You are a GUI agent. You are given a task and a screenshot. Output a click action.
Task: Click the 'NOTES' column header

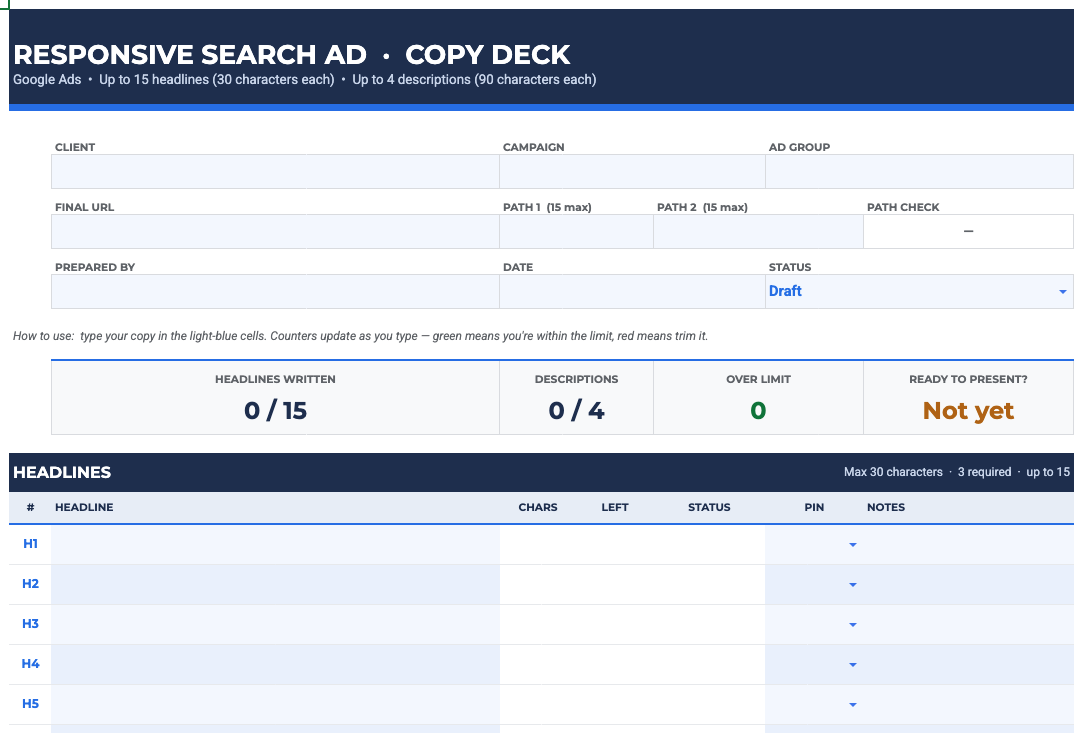(886, 507)
